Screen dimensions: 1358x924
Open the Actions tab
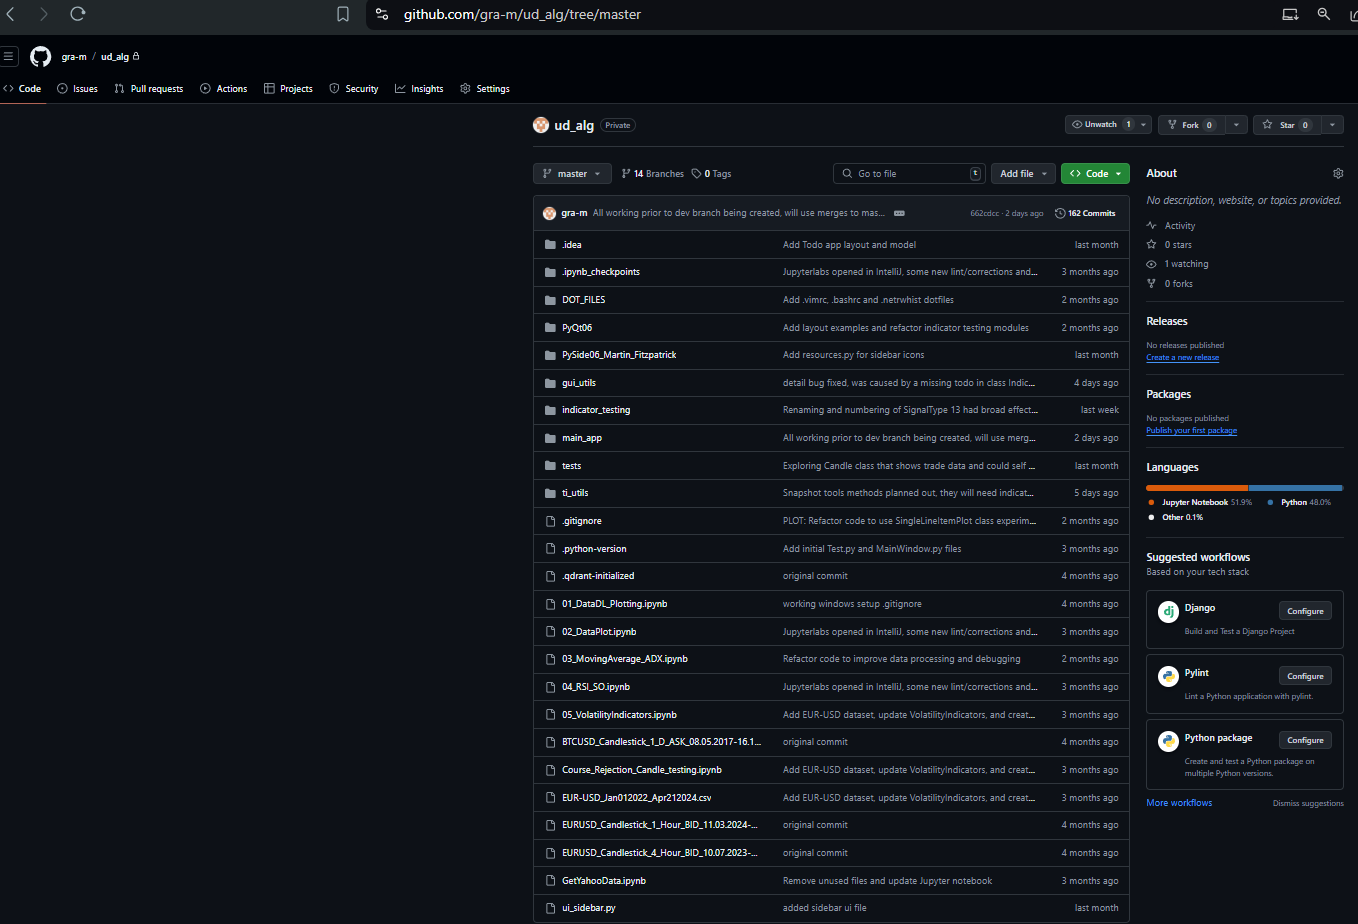click(x=223, y=88)
